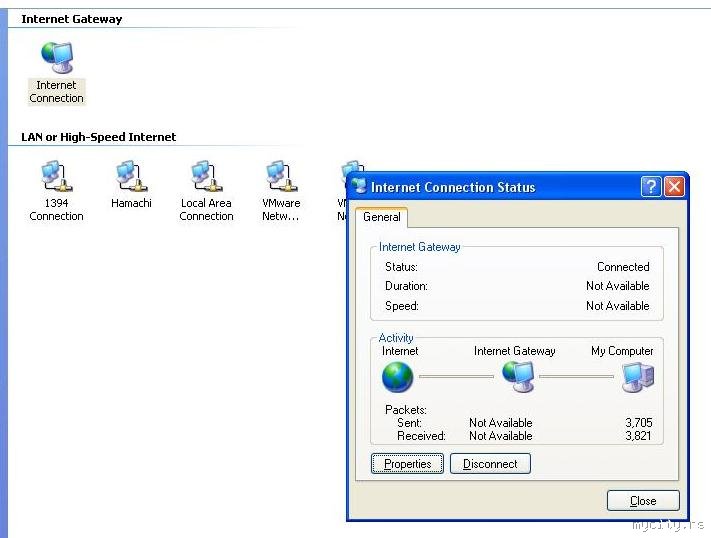
Task: Click the Hamachi label text
Action: click(131, 203)
